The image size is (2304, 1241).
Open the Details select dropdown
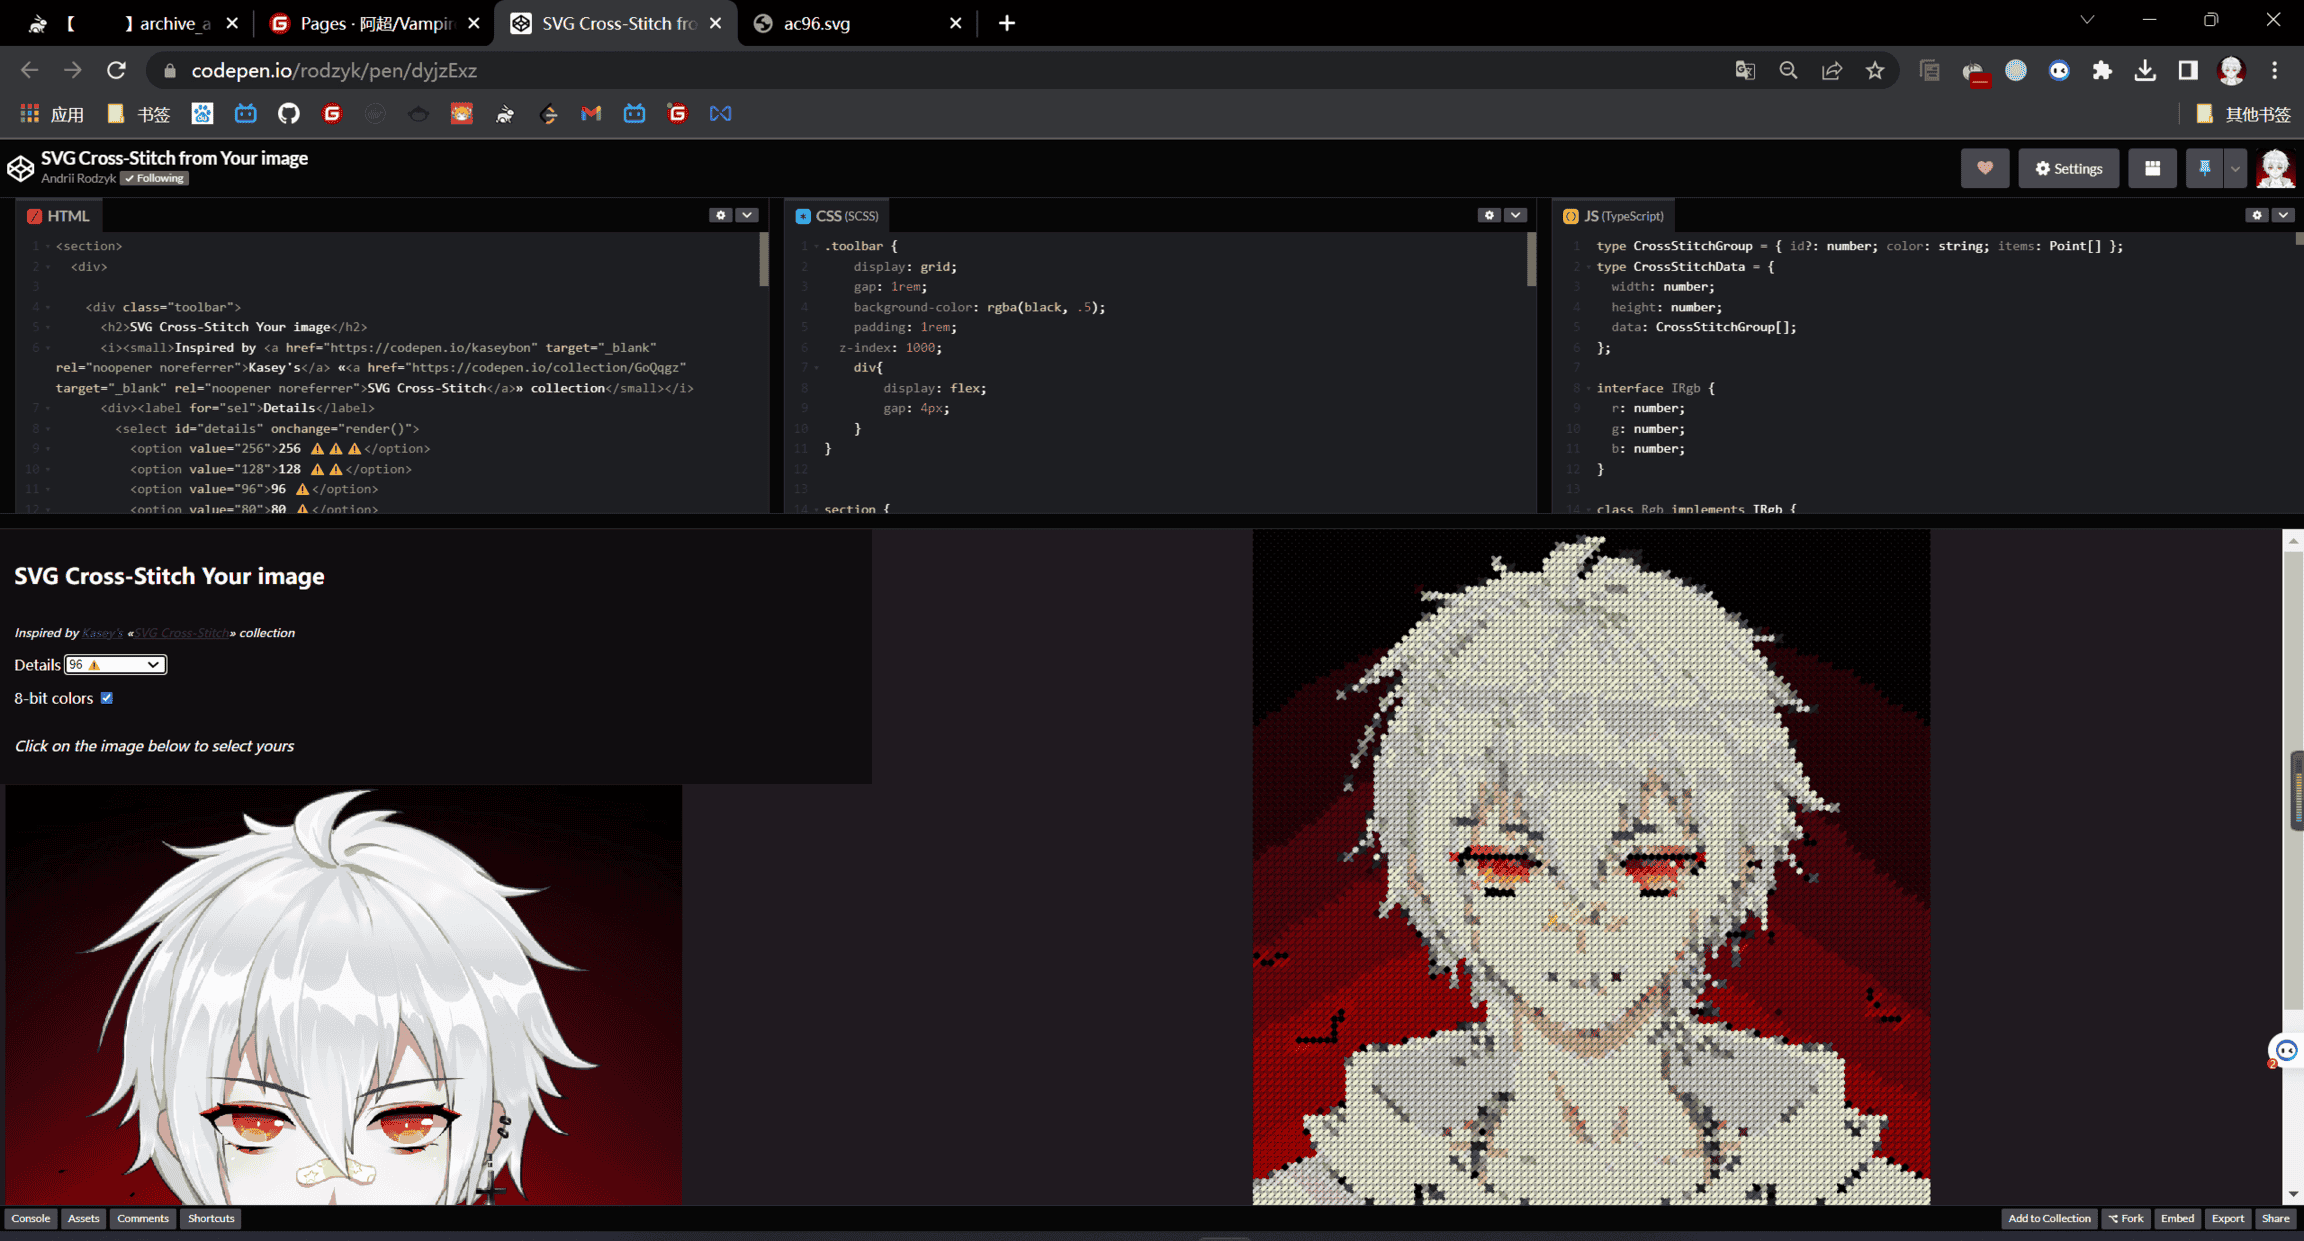[x=115, y=664]
